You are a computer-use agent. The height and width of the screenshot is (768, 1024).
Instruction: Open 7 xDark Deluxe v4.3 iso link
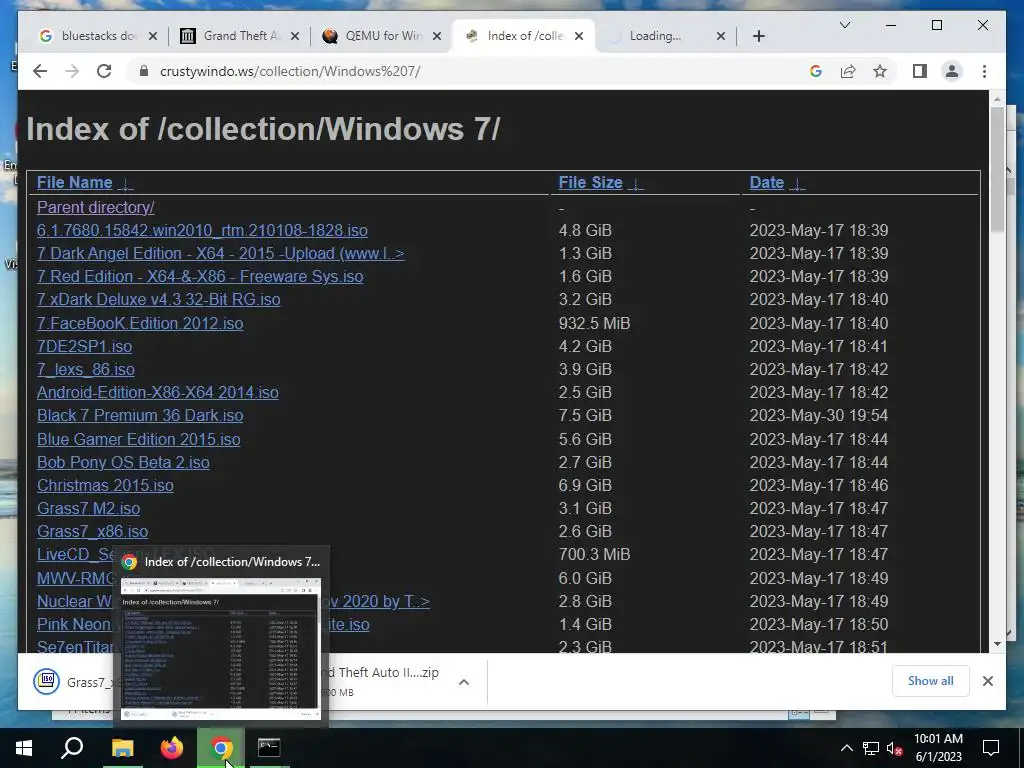click(x=159, y=299)
